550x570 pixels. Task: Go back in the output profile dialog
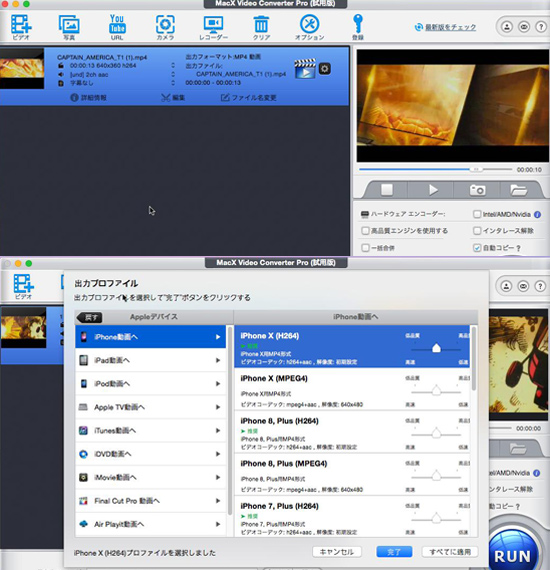click(89, 317)
